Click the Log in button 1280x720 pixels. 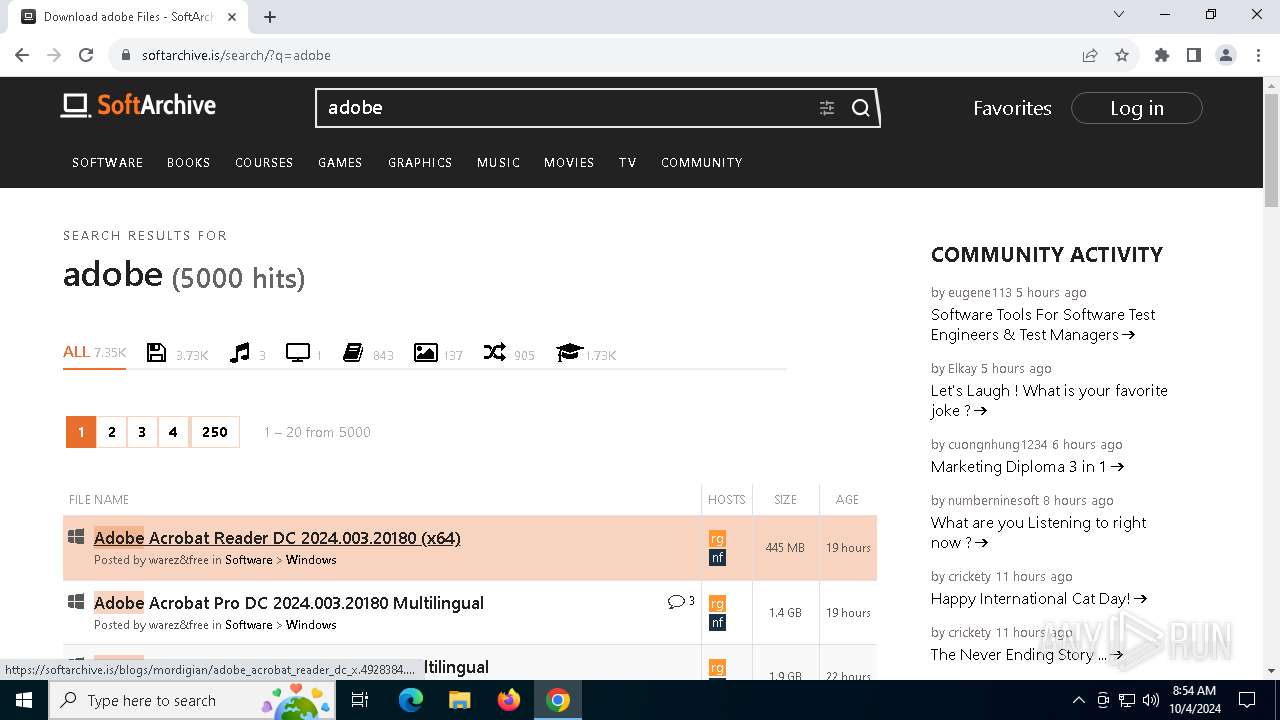point(1137,108)
